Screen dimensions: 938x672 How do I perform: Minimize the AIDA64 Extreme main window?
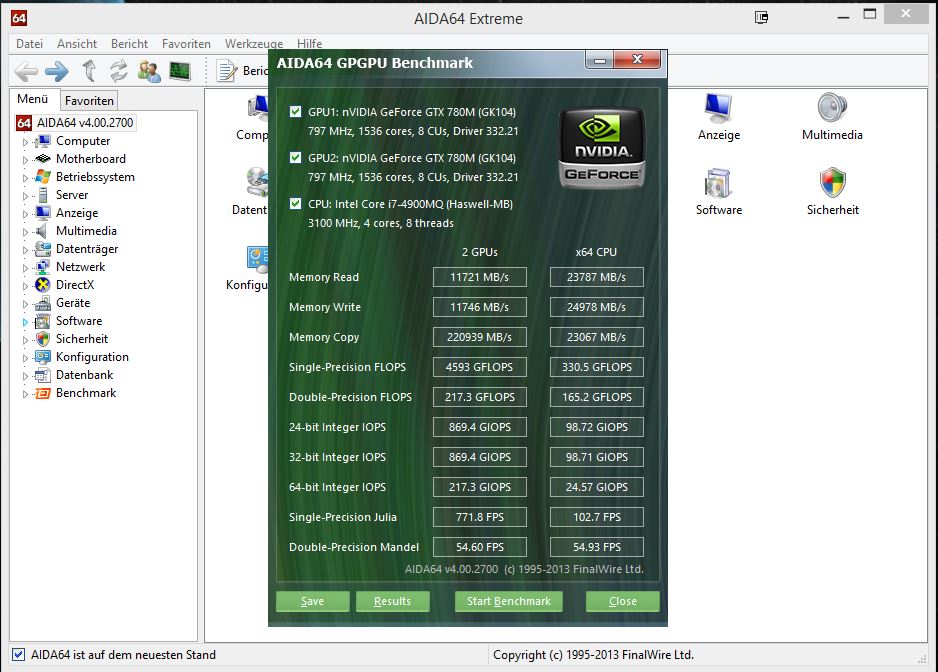pyautogui.click(x=843, y=17)
